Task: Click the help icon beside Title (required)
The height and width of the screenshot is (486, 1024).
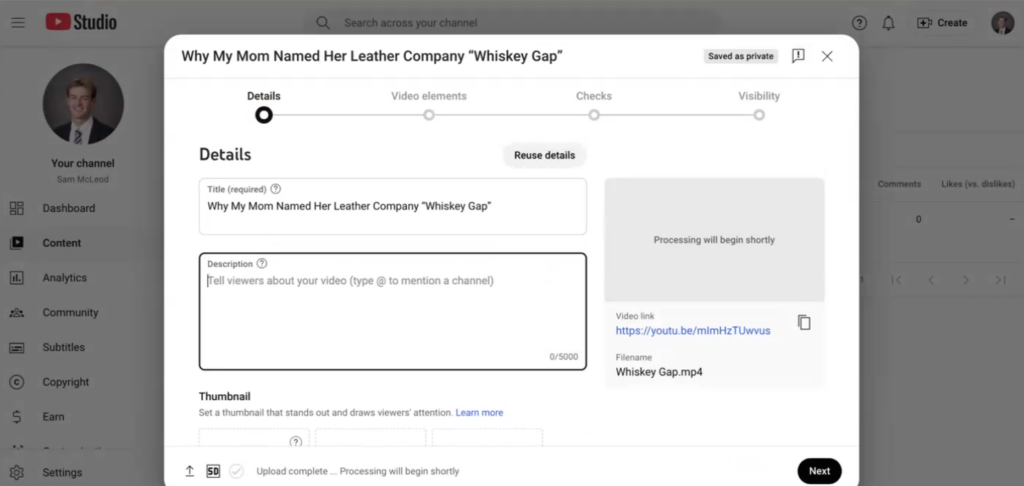Action: (276, 189)
